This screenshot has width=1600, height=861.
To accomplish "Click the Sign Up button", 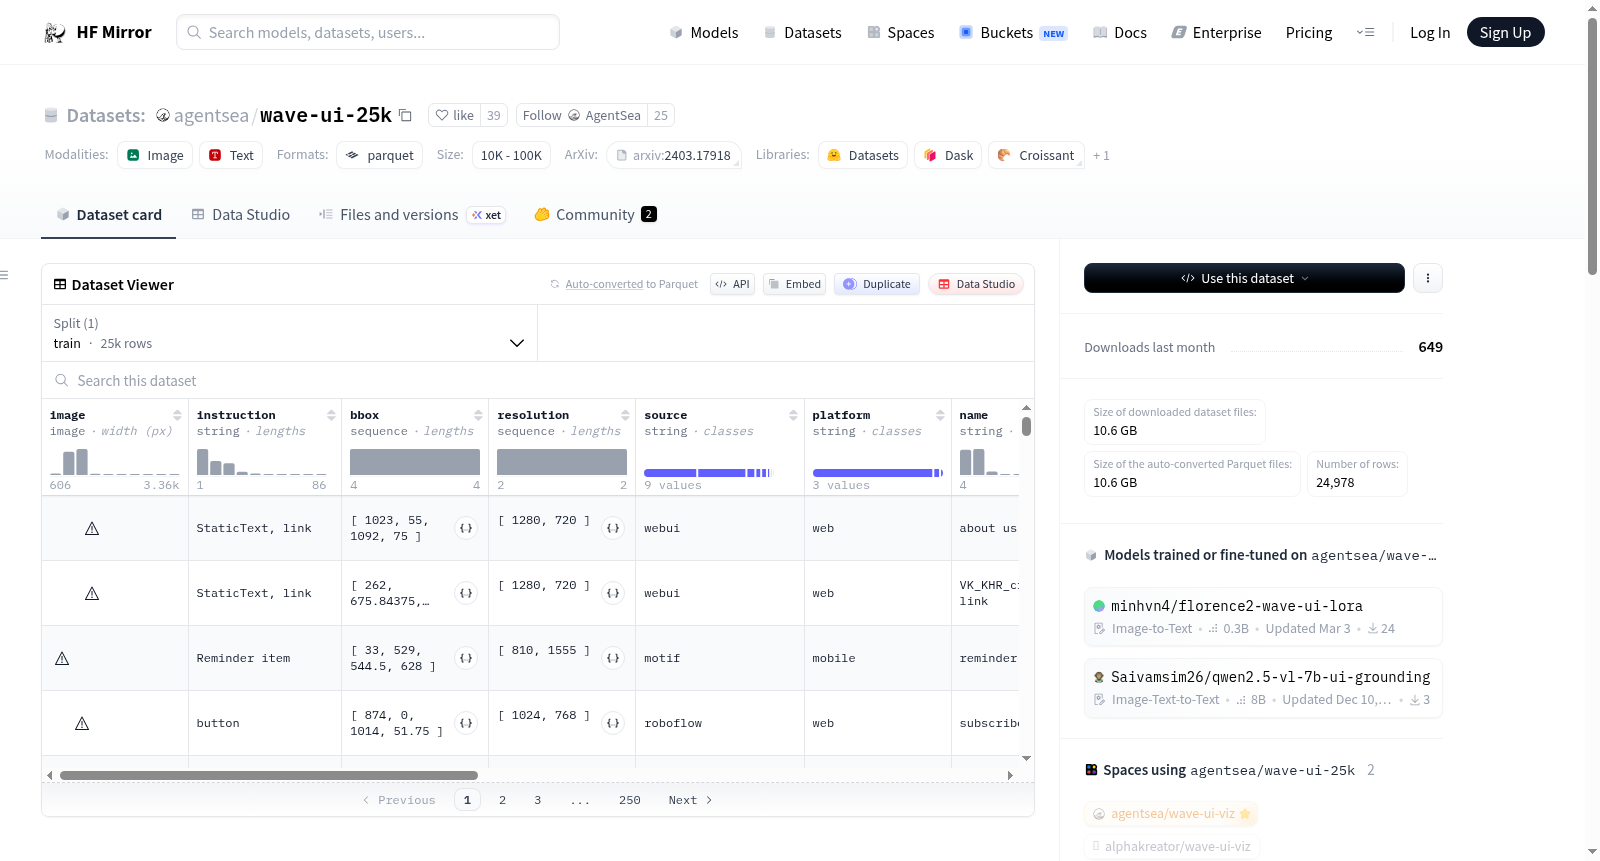I will click(x=1505, y=32).
